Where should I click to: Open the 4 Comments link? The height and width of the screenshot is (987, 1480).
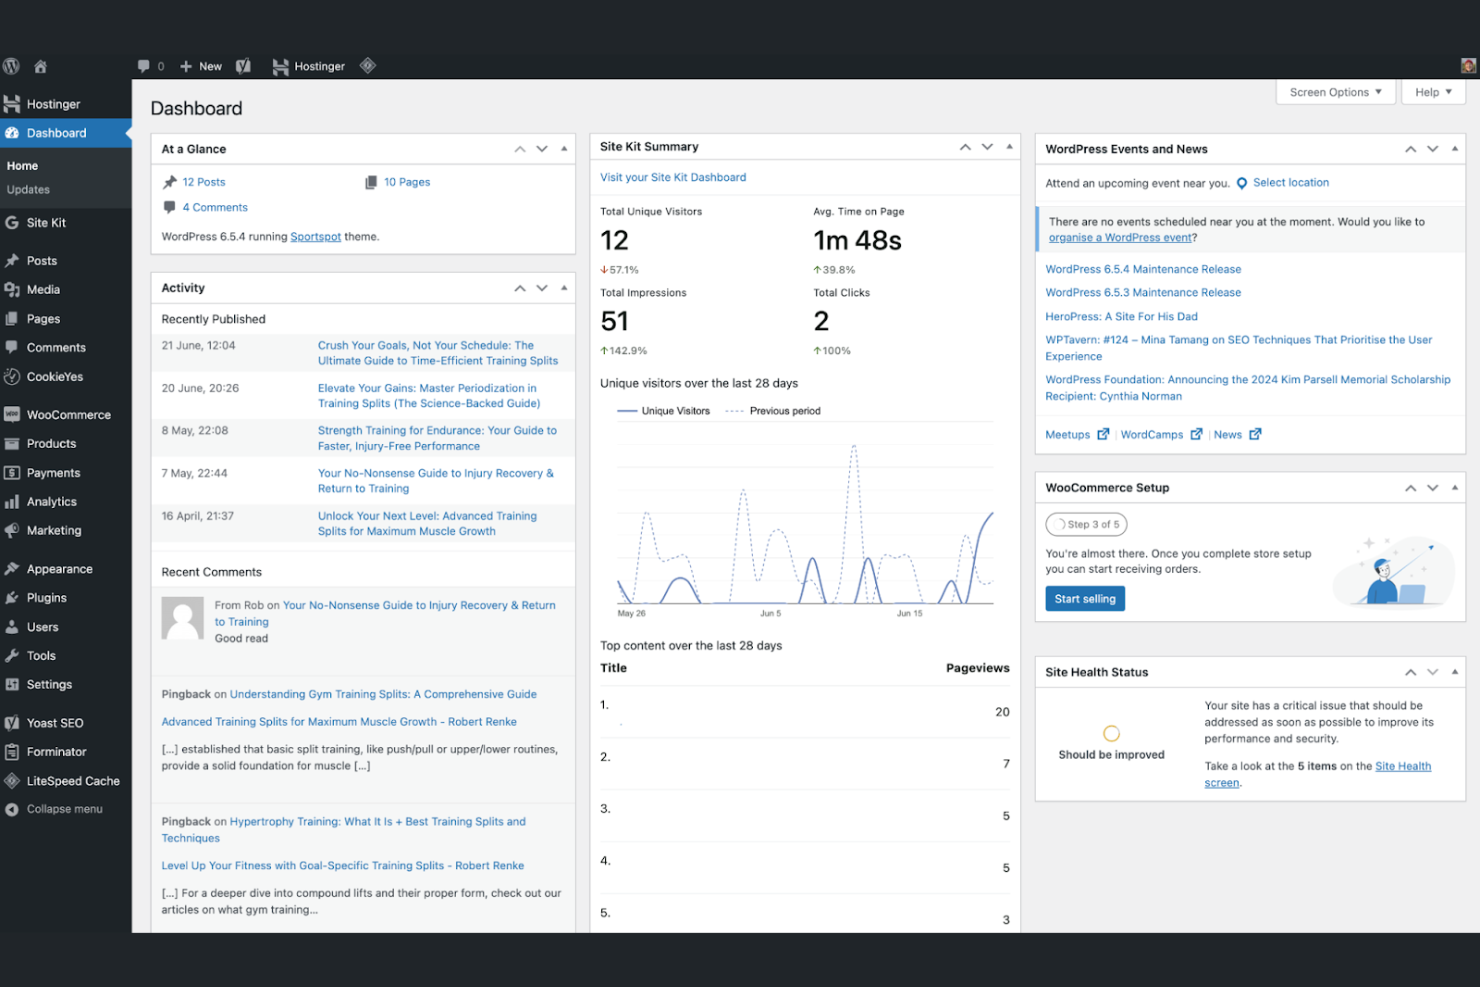click(215, 207)
